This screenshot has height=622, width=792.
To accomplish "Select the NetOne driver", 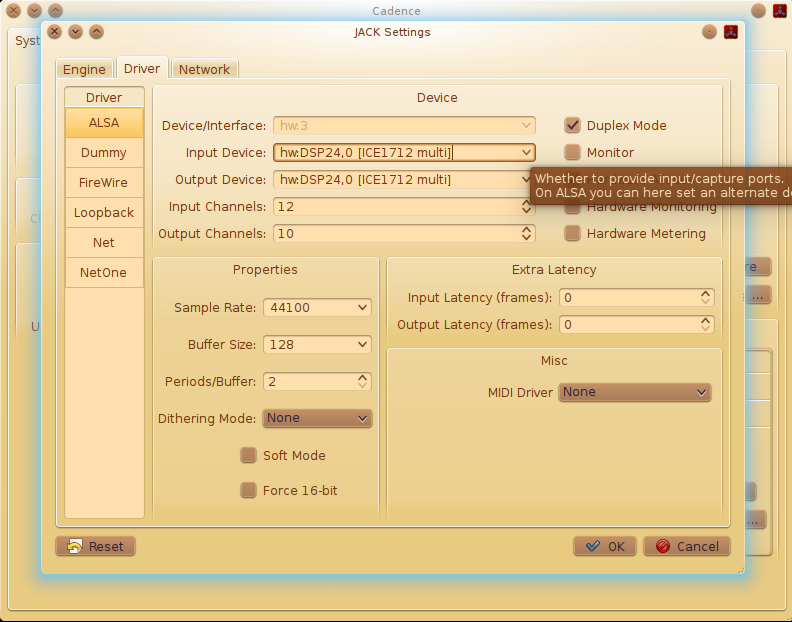I will [104, 272].
